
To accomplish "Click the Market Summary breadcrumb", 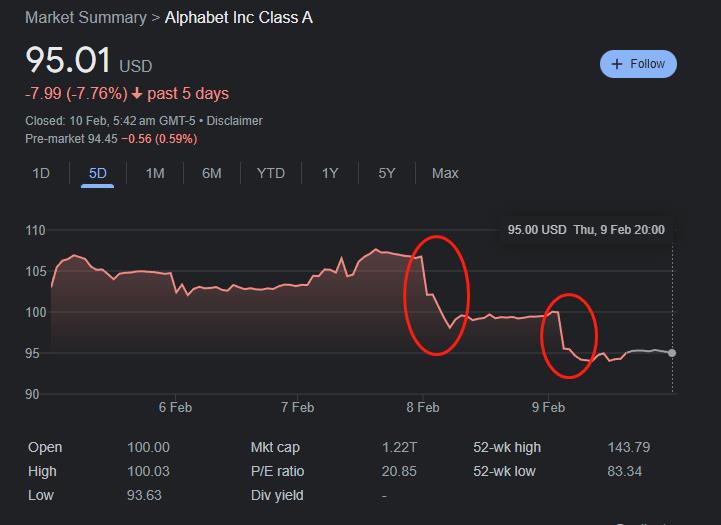I will [84, 18].
